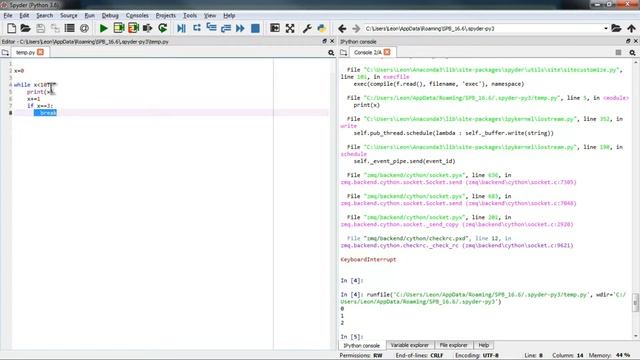Click the Step into function icon

pos(211,28)
